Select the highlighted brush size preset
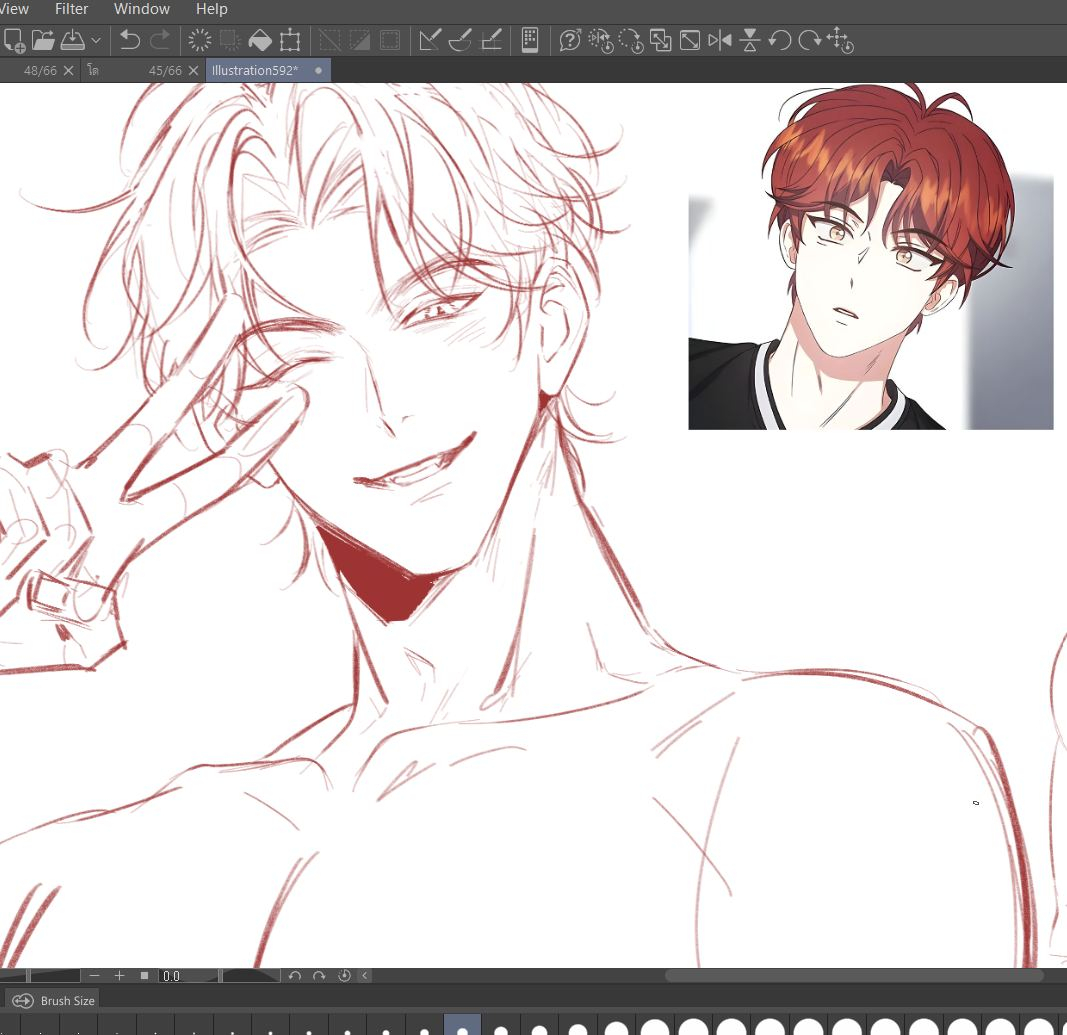The width and height of the screenshot is (1067, 1035). [x=462, y=1026]
